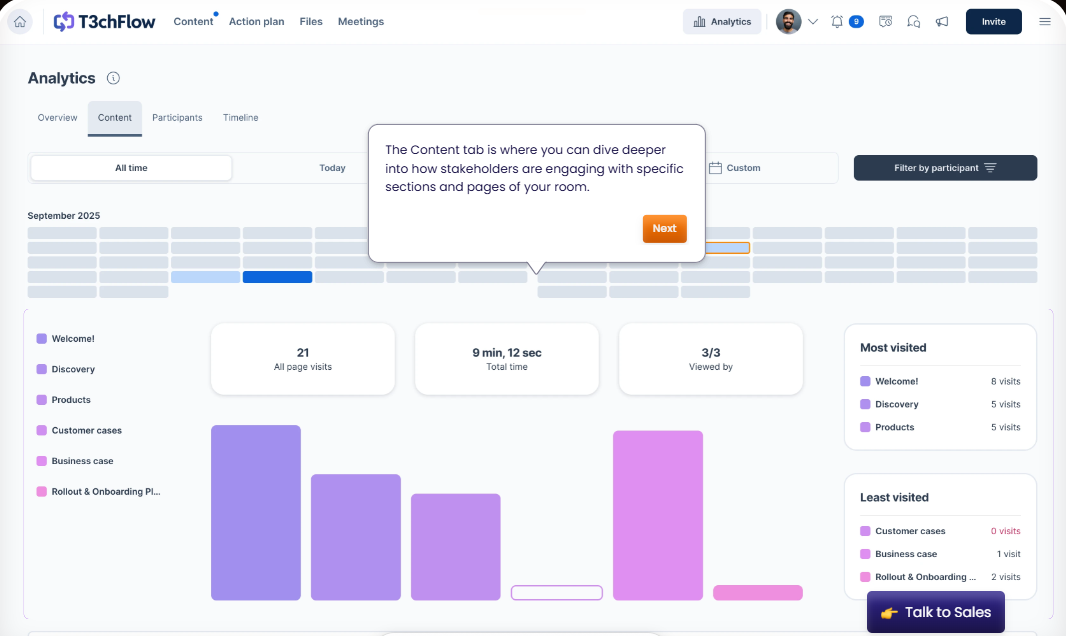Screen dimensions: 1066x636
Task: Select the Today range option
Action: point(332,168)
